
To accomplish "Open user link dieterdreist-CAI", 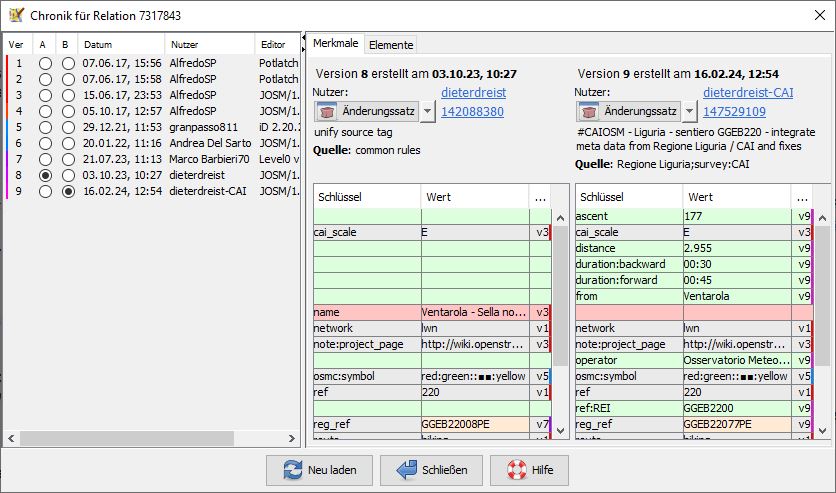I will (x=748, y=93).
